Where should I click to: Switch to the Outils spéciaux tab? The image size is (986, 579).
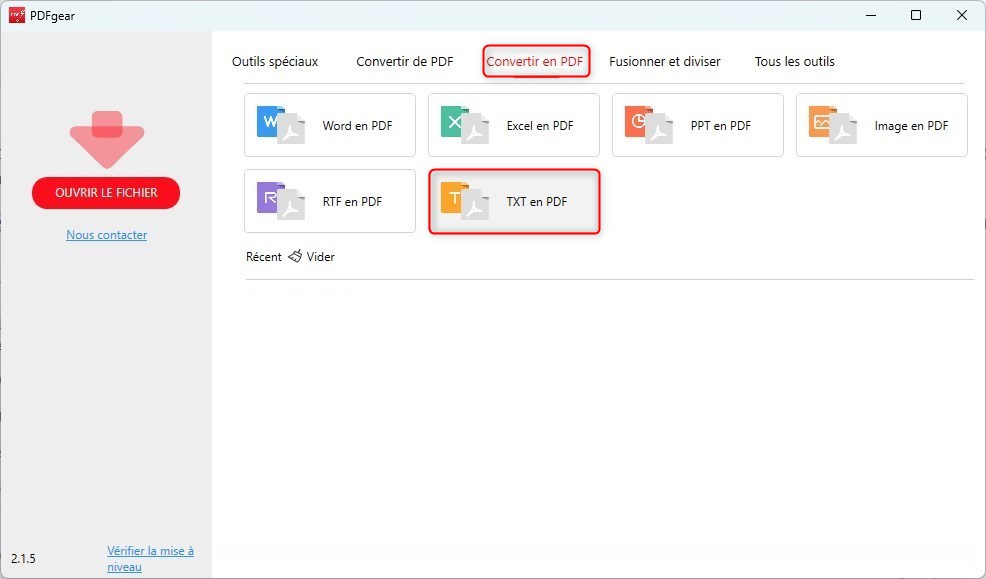tap(274, 61)
